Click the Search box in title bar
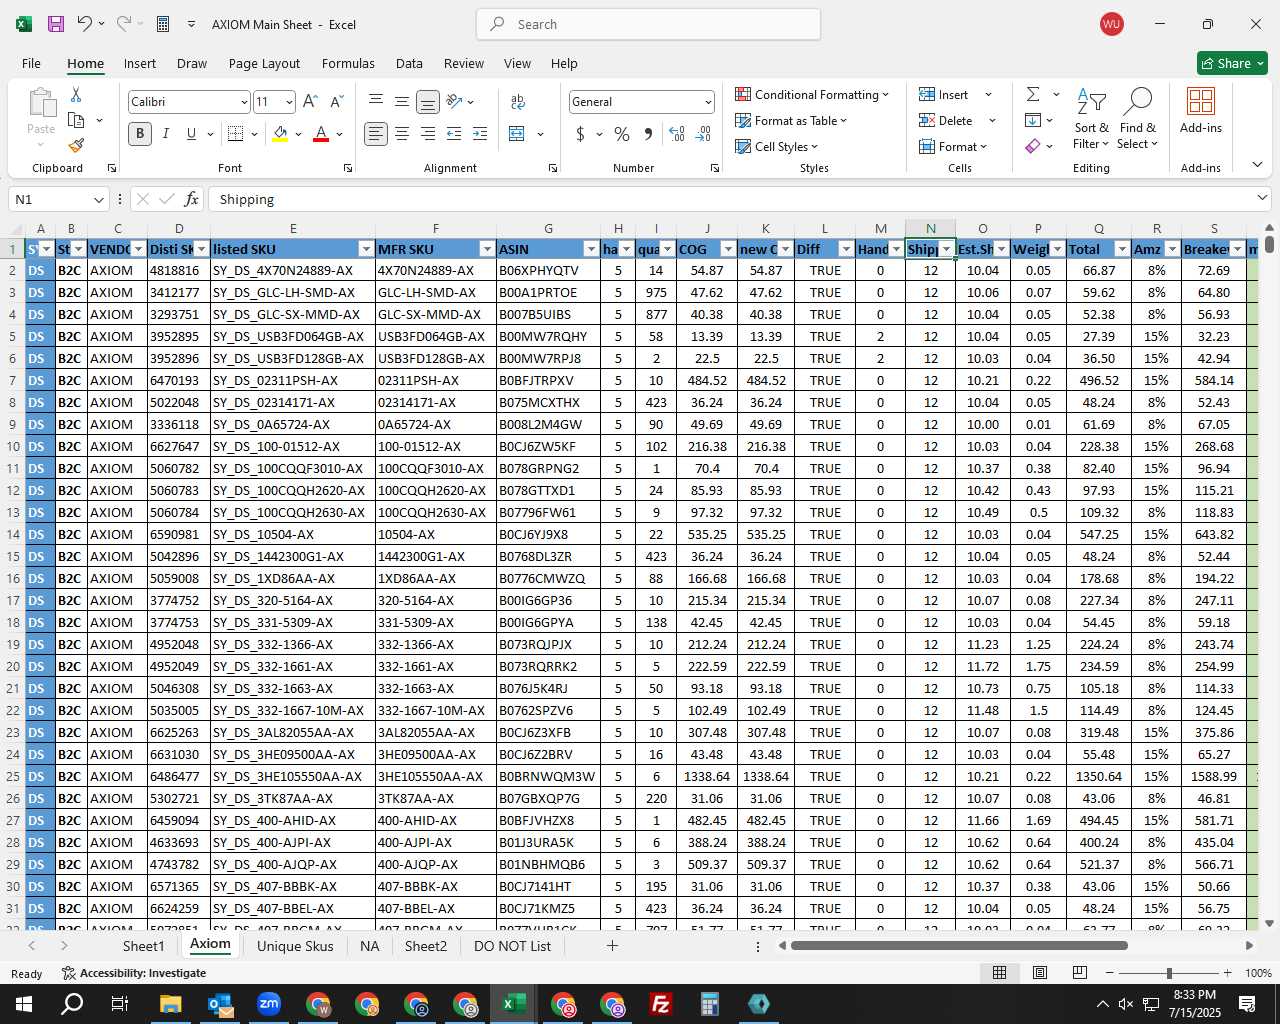This screenshot has height=1024, width=1280. coord(648,24)
